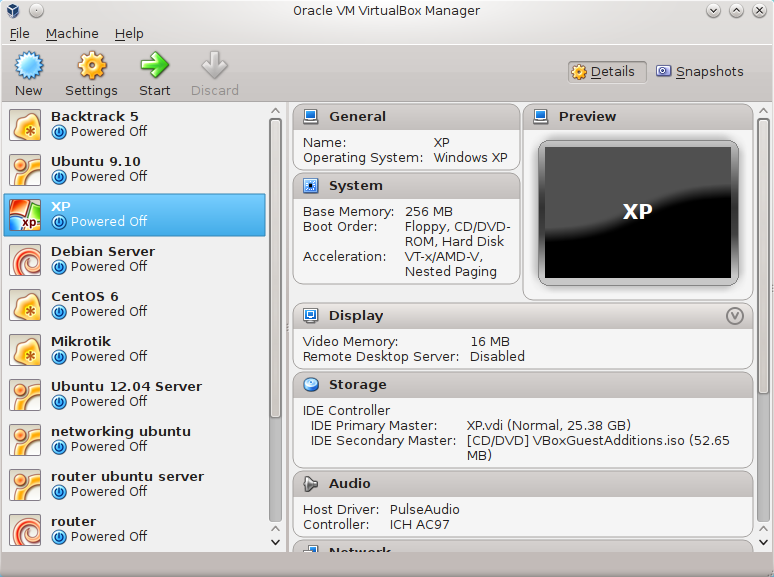Image resolution: width=774 pixels, height=577 pixels.
Task: Open the General section header
Action: point(357,117)
